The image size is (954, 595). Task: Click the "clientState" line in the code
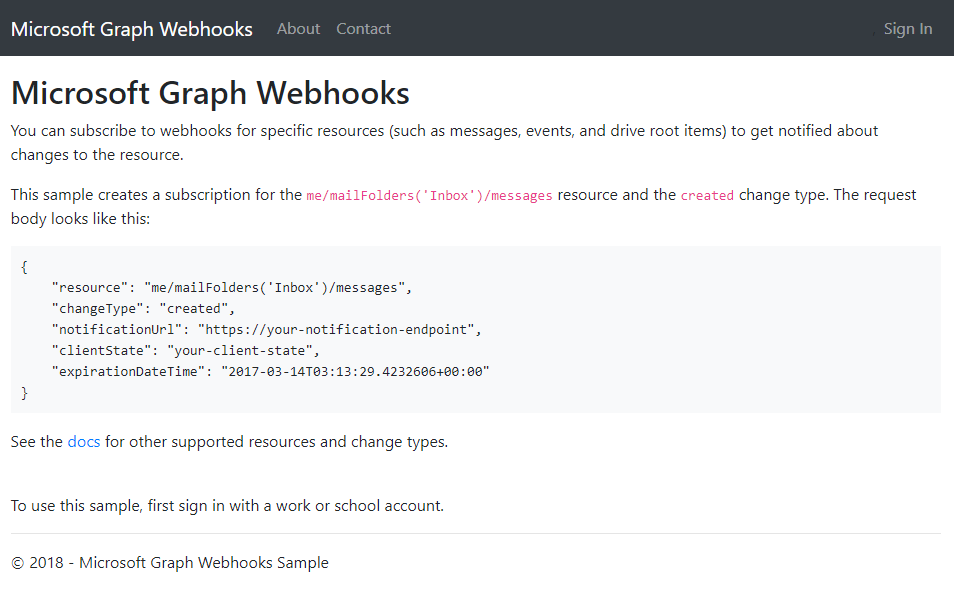[186, 350]
